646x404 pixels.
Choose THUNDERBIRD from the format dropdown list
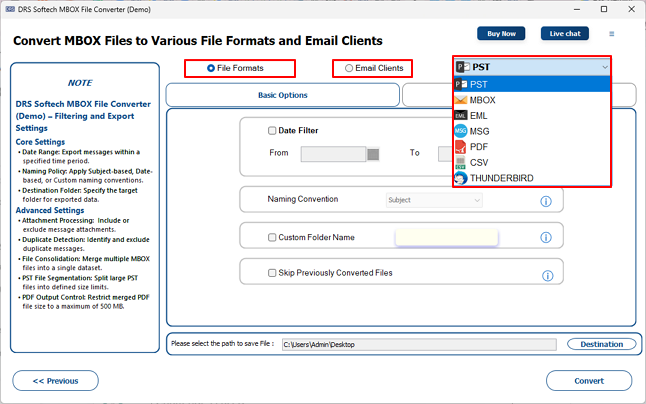[531, 178]
